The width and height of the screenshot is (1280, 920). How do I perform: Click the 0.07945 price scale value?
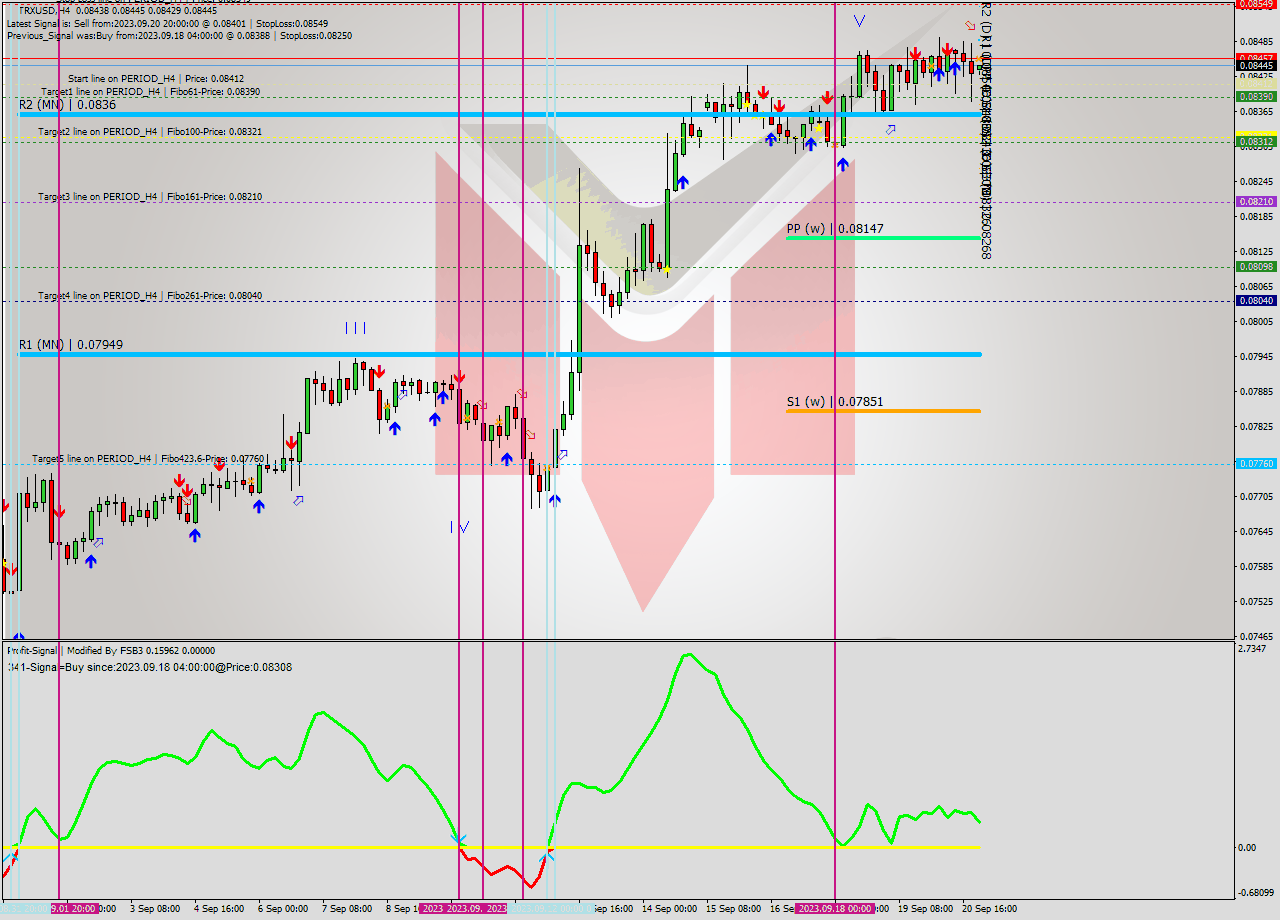[1256, 357]
